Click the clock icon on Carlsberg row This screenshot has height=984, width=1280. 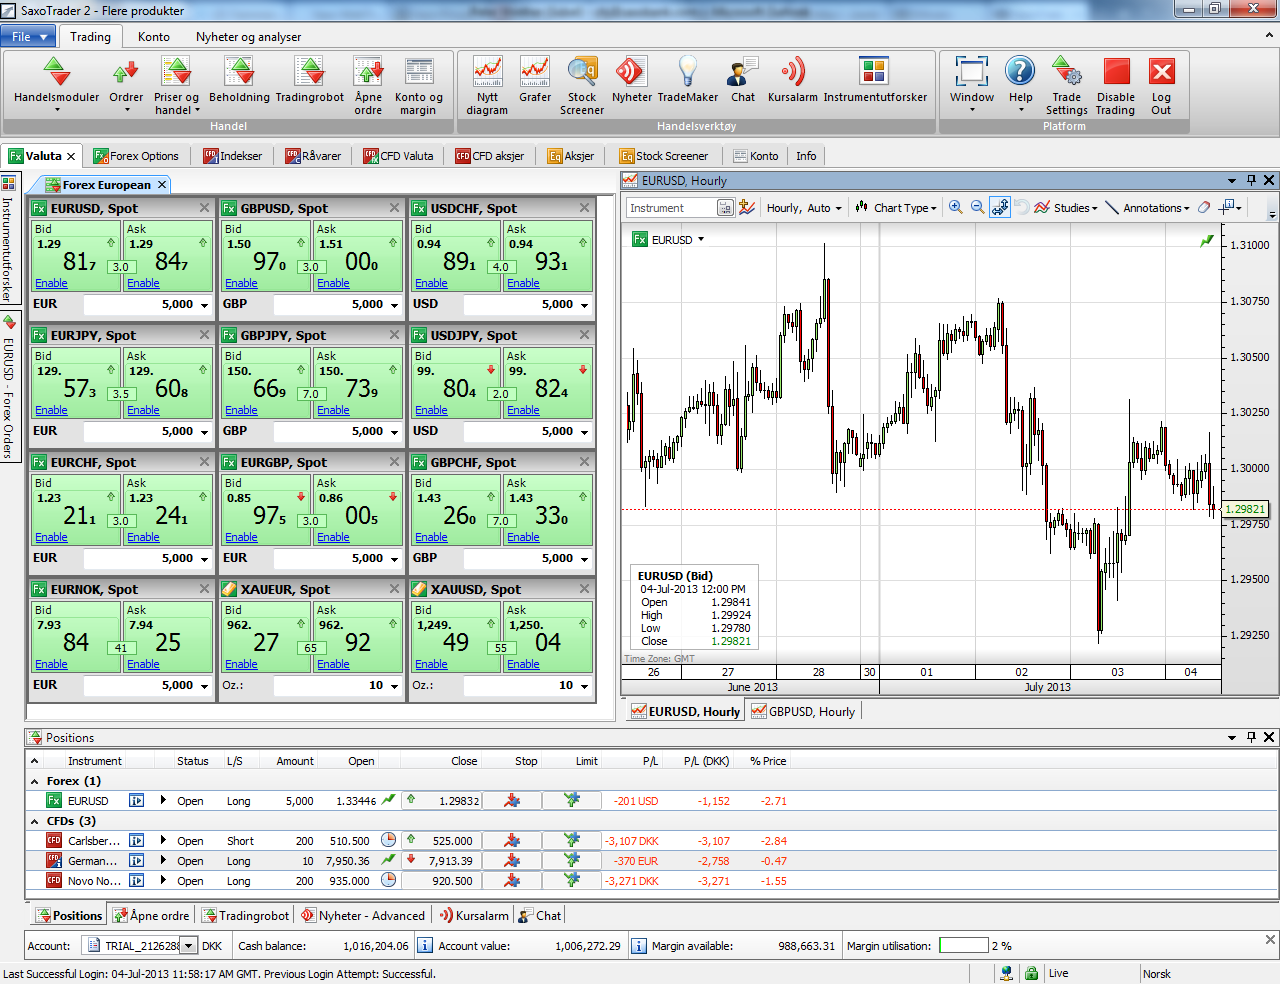tap(389, 840)
